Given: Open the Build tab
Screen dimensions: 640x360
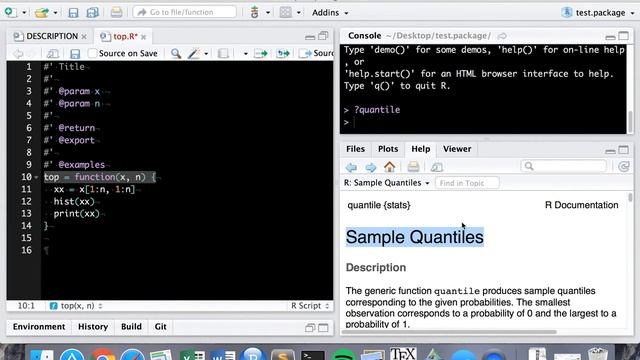Looking at the screenshot, I should pos(131,327).
